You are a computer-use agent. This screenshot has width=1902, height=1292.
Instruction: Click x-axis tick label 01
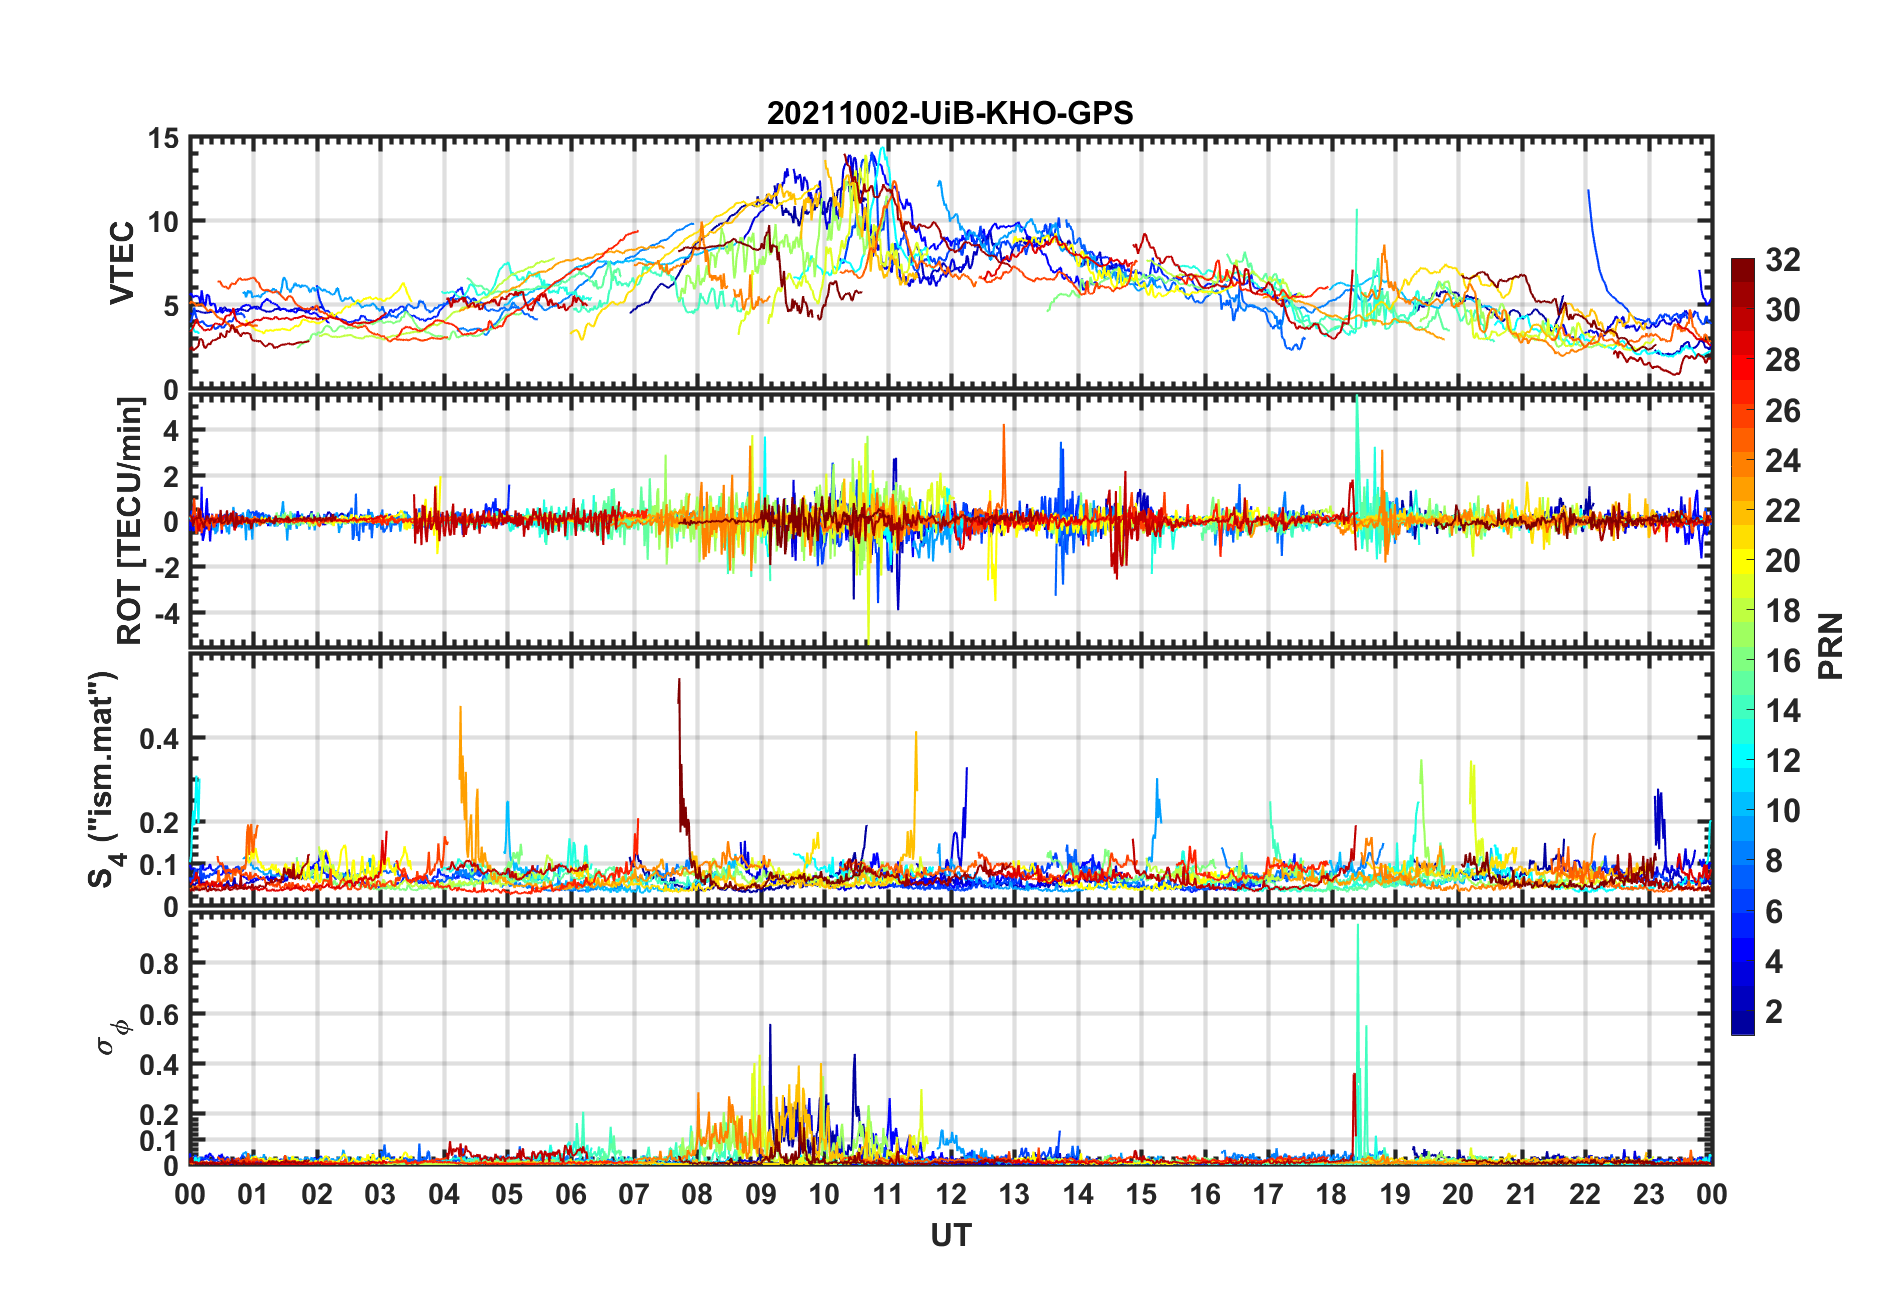point(253,1194)
